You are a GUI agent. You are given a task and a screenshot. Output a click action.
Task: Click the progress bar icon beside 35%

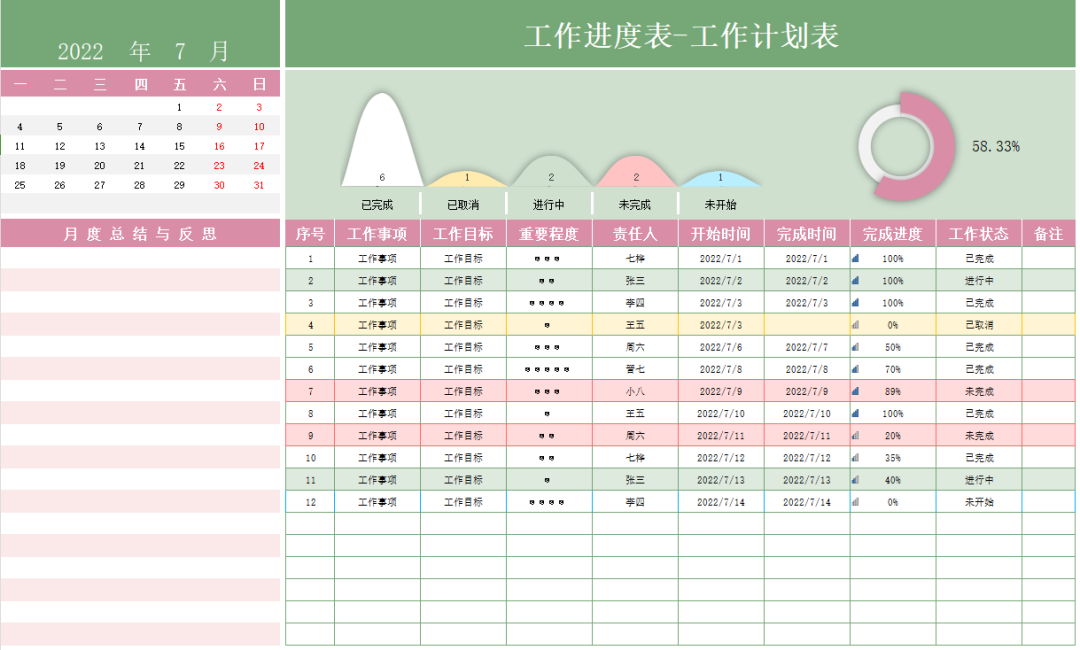coord(855,458)
